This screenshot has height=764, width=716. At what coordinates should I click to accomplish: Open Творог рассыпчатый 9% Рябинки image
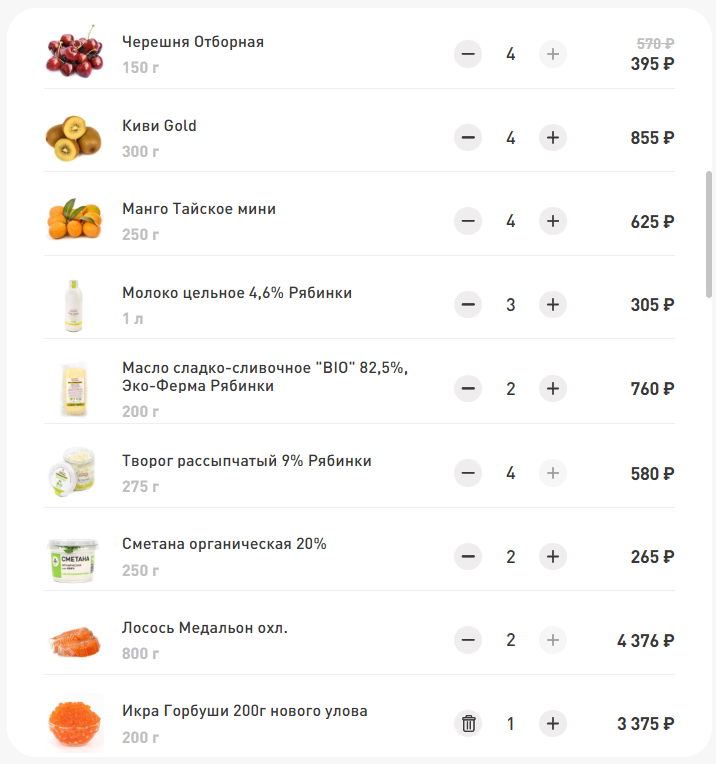click(x=74, y=472)
